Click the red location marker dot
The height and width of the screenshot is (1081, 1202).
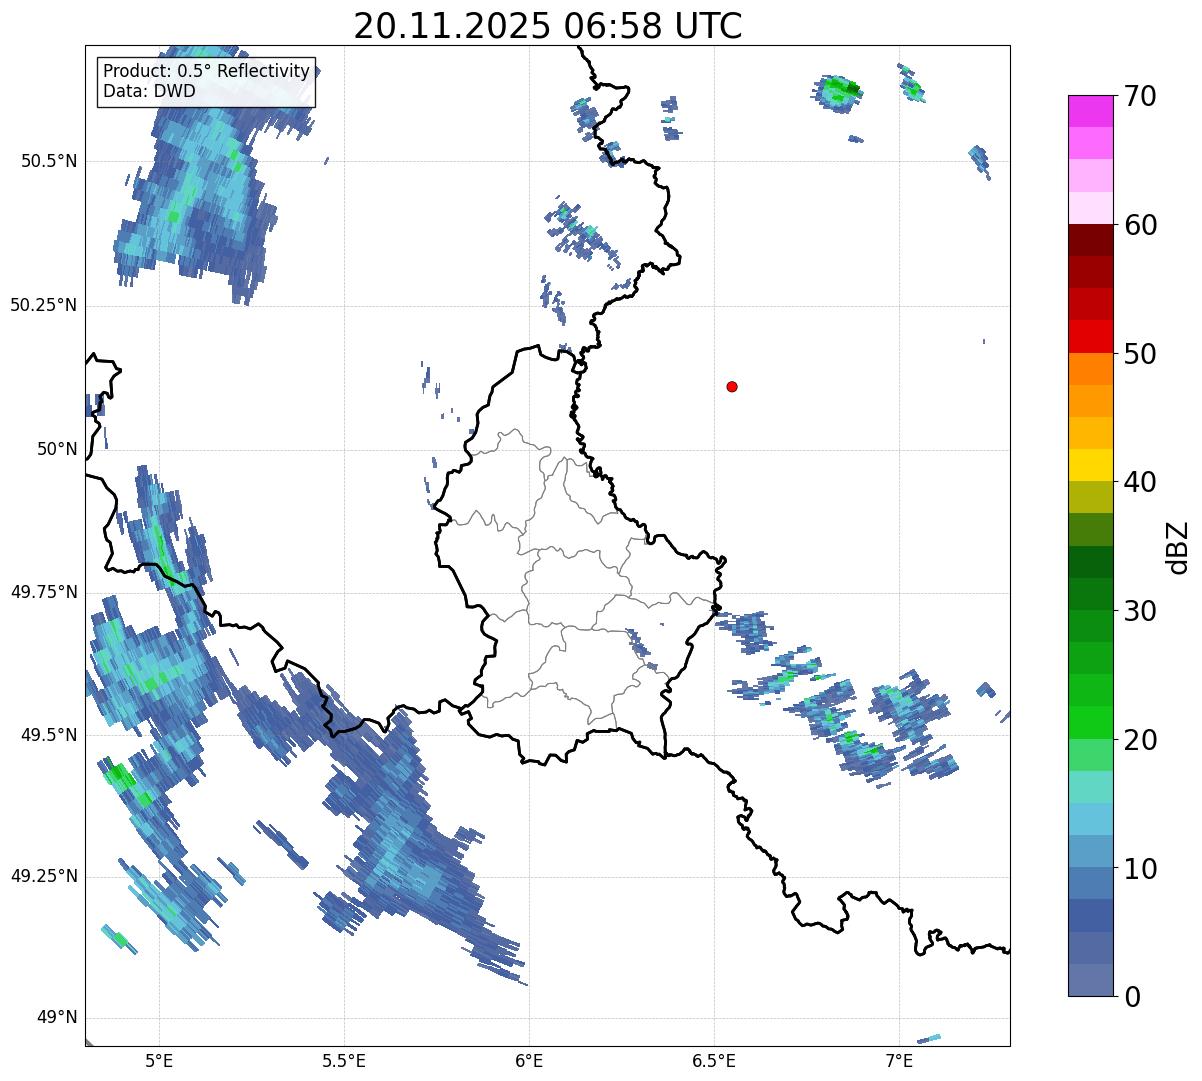(732, 386)
